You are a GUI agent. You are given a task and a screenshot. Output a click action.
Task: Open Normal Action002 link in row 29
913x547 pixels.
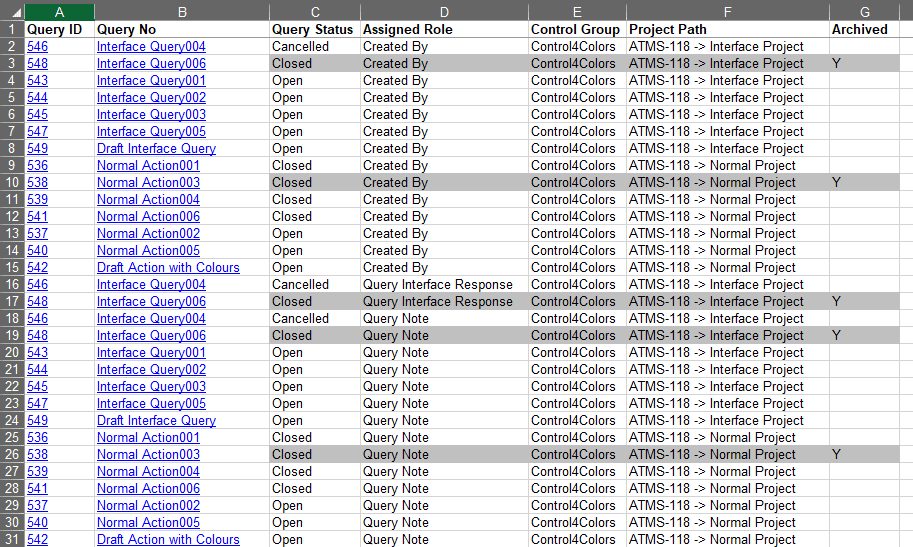pyautogui.click(x=148, y=506)
